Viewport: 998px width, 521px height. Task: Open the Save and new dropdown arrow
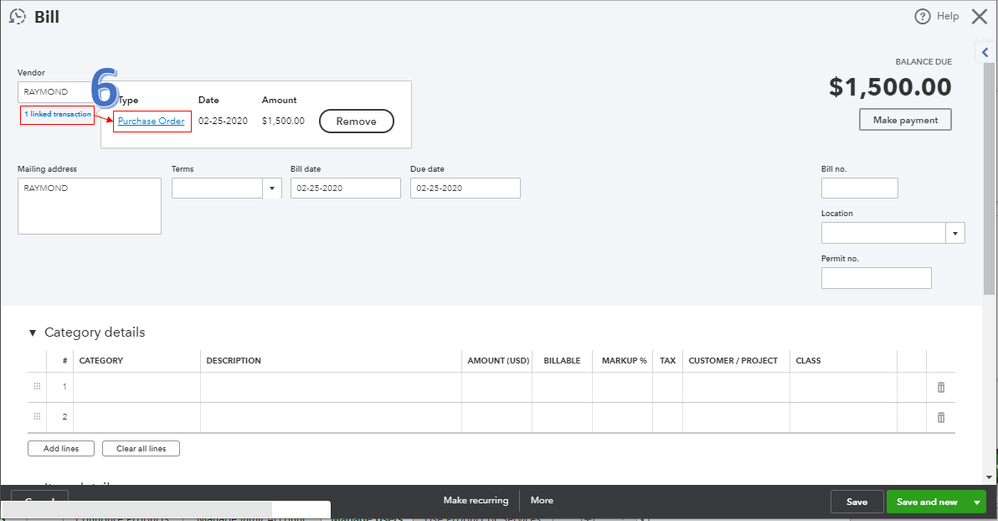point(977,502)
